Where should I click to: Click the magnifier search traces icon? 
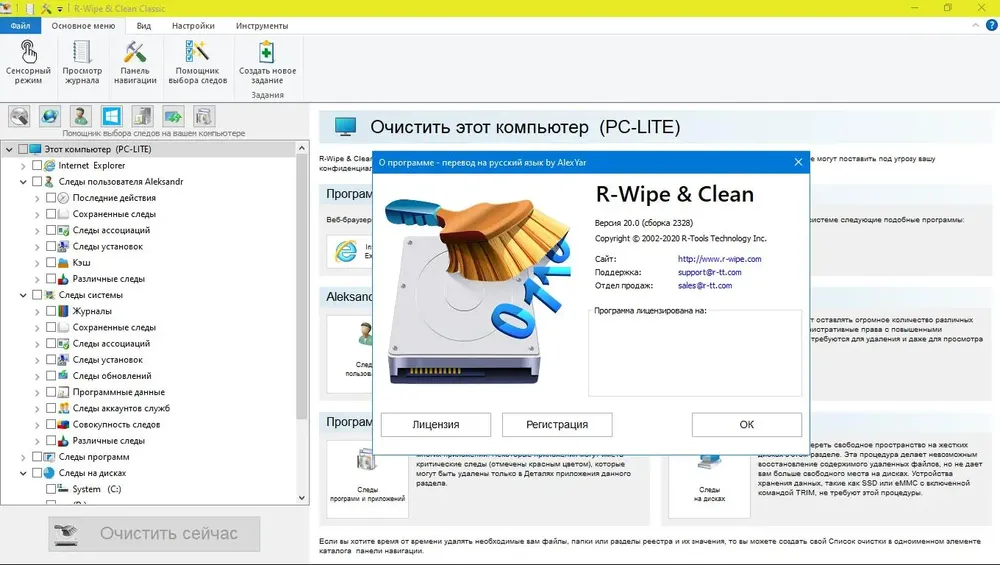[19, 117]
